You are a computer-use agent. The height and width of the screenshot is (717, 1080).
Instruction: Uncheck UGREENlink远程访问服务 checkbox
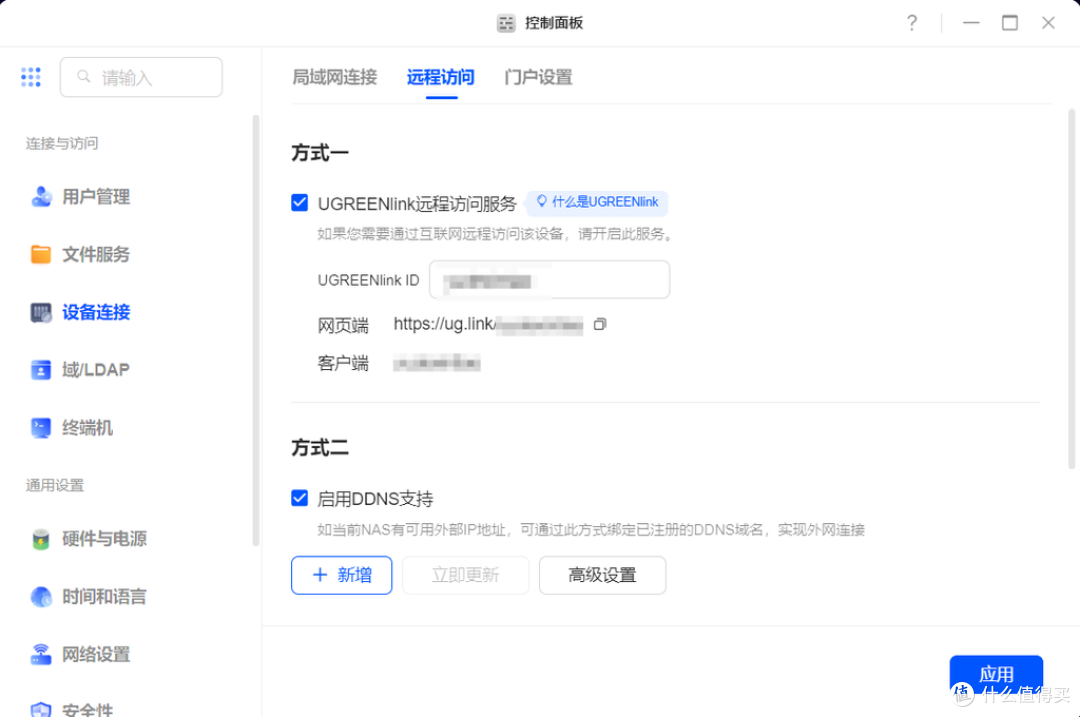300,202
